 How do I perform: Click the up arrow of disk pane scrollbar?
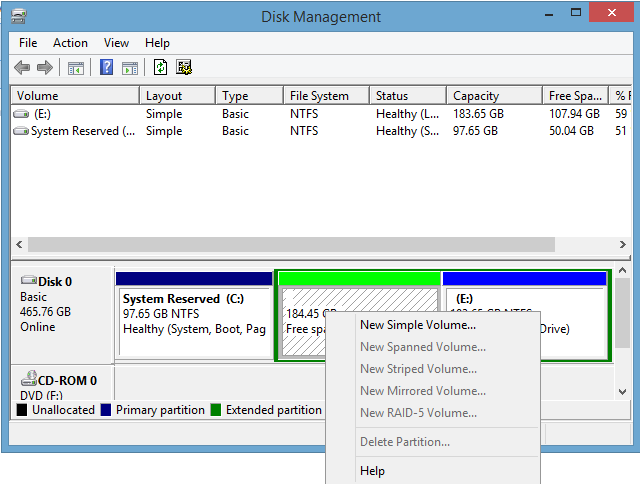(622, 270)
